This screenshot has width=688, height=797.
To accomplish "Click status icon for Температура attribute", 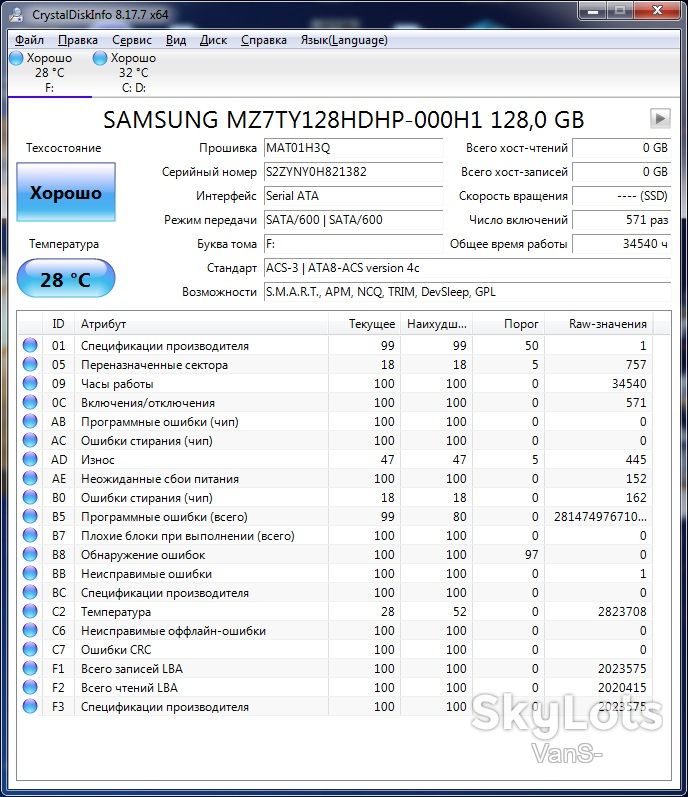I will point(30,611).
